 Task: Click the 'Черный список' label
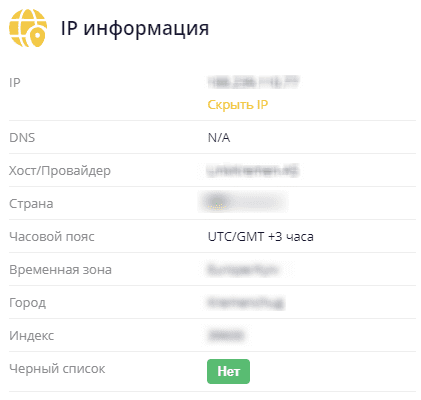coord(57,369)
